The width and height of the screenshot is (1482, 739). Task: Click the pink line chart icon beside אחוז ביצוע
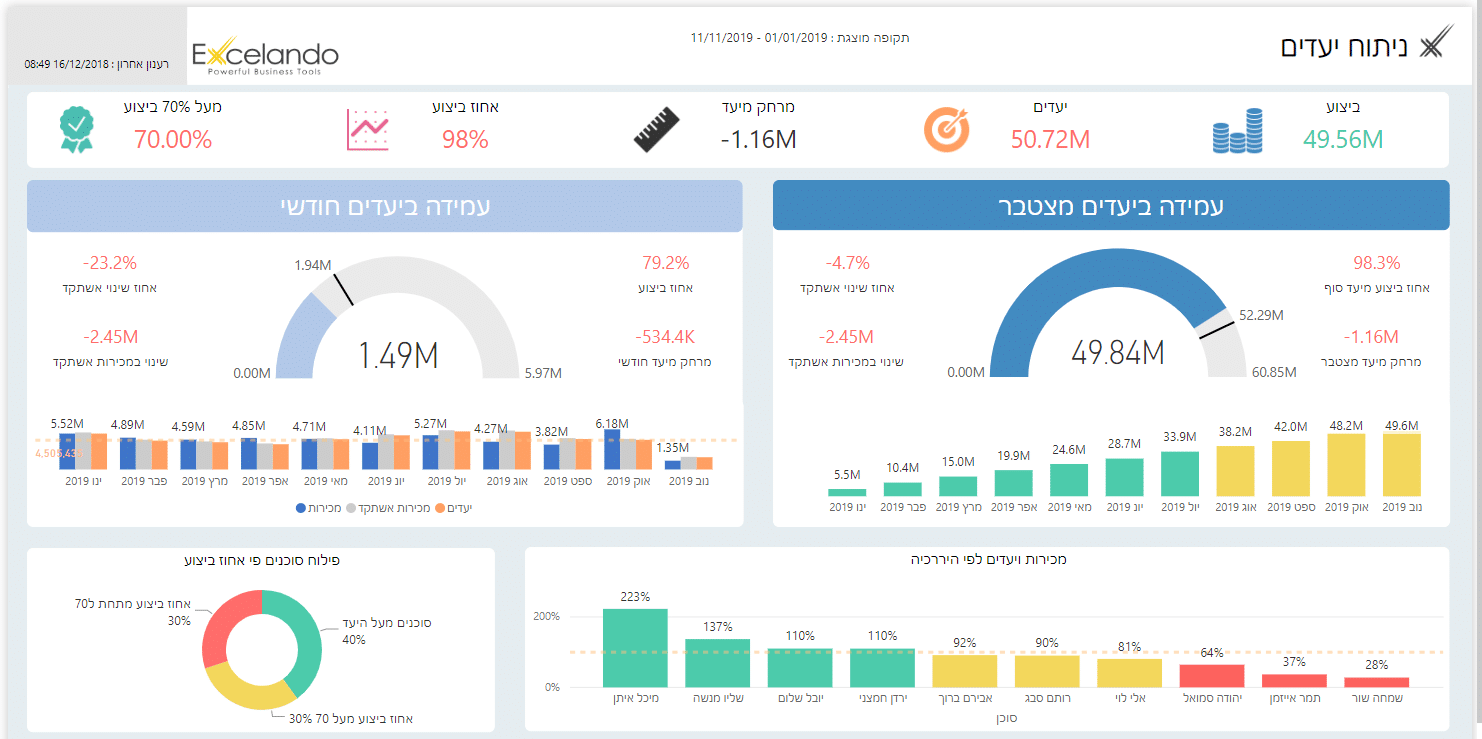coord(367,130)
